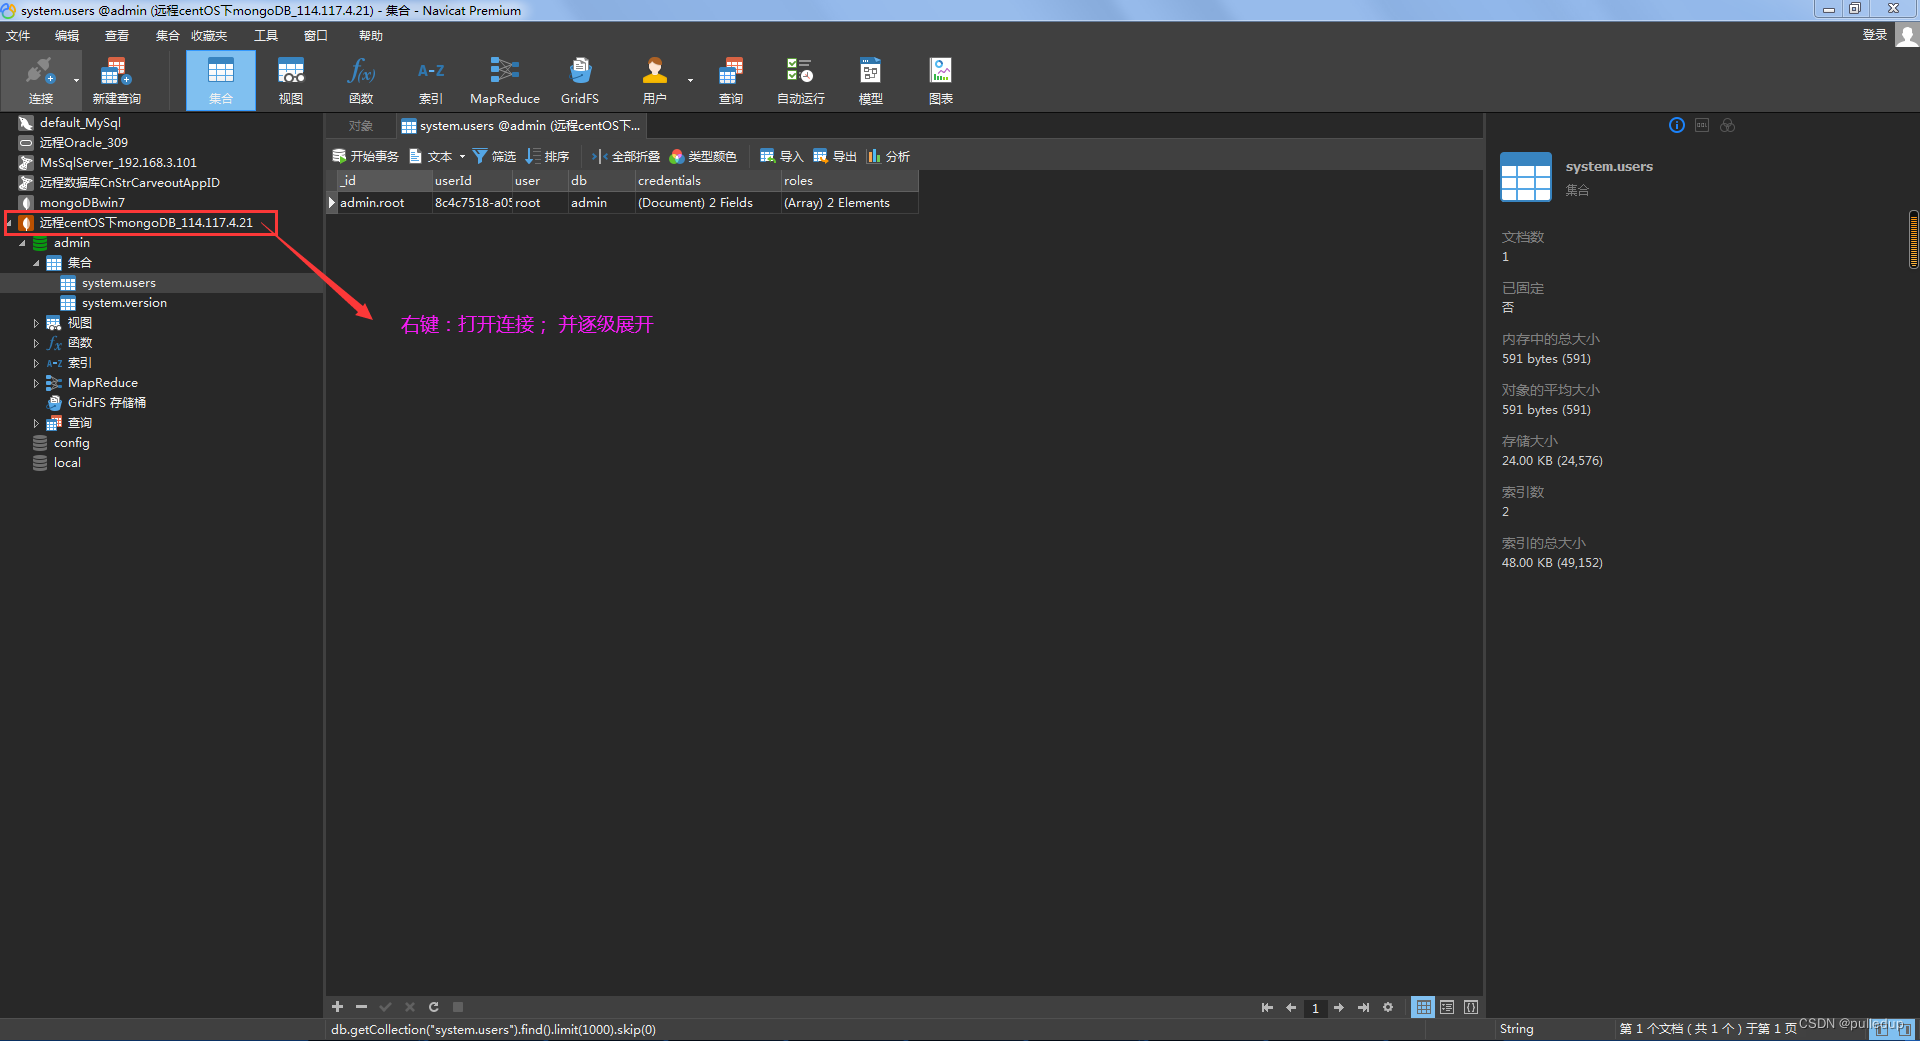This screenshot has width=1920, height=1041.
Task: Open the 查看 (View) menu
Action: tap(117, 35)
